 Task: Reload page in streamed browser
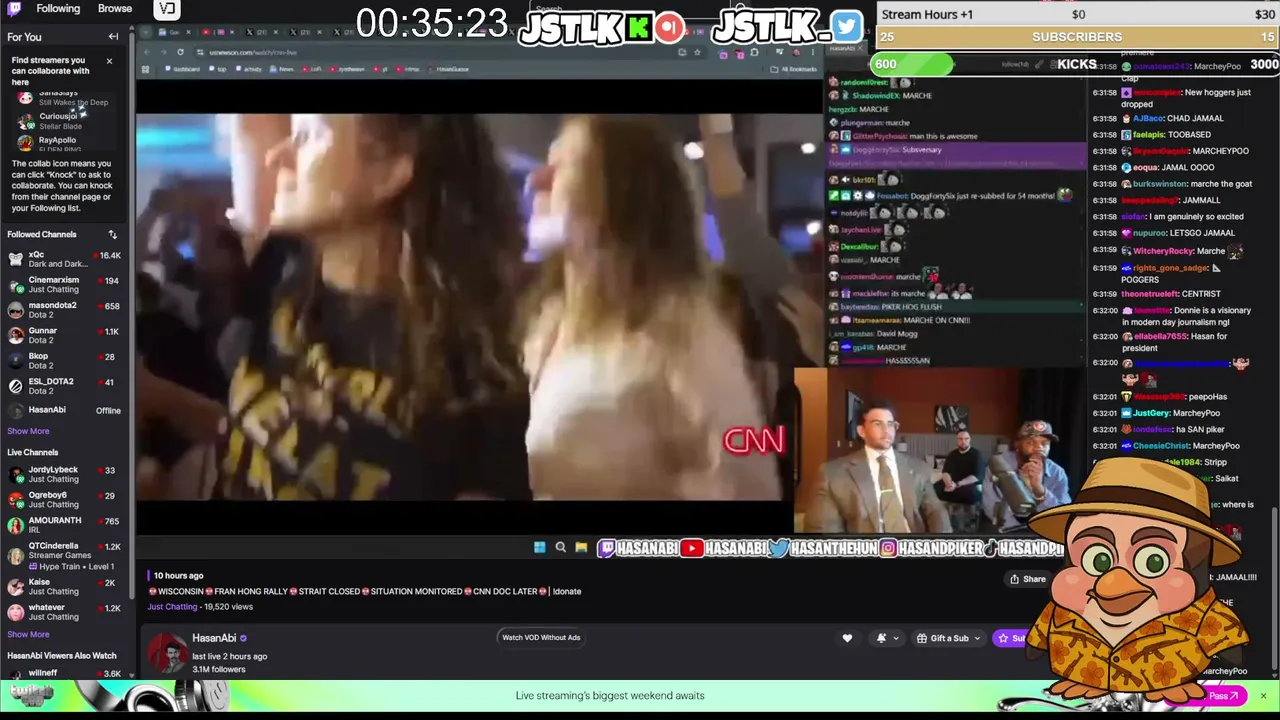point(180,52)
